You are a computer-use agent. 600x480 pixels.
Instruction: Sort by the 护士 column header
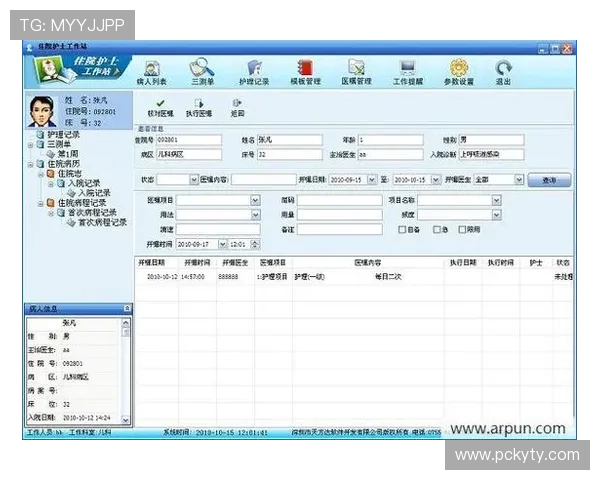click(x=536, y=263)
